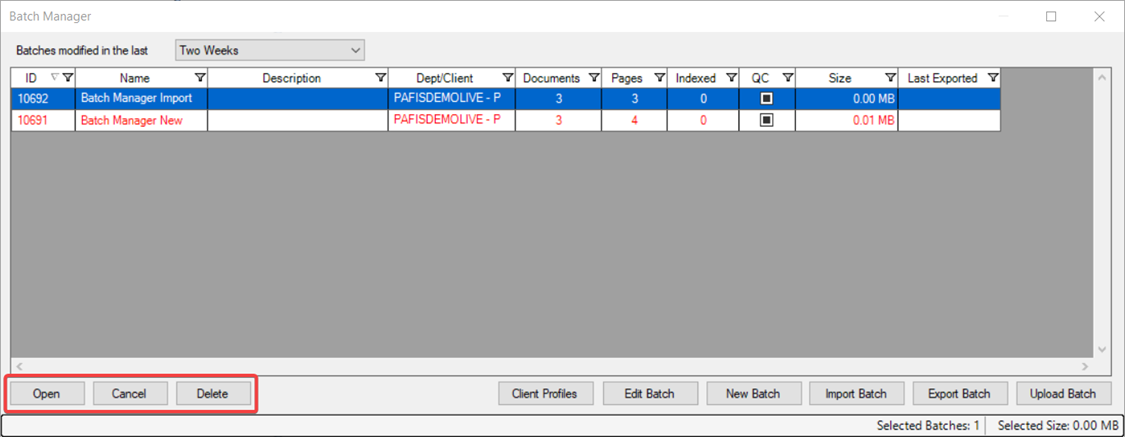This screenshot has height=437, width=1125.
Task: Click the Pages column filter icon
Action: 659,78
